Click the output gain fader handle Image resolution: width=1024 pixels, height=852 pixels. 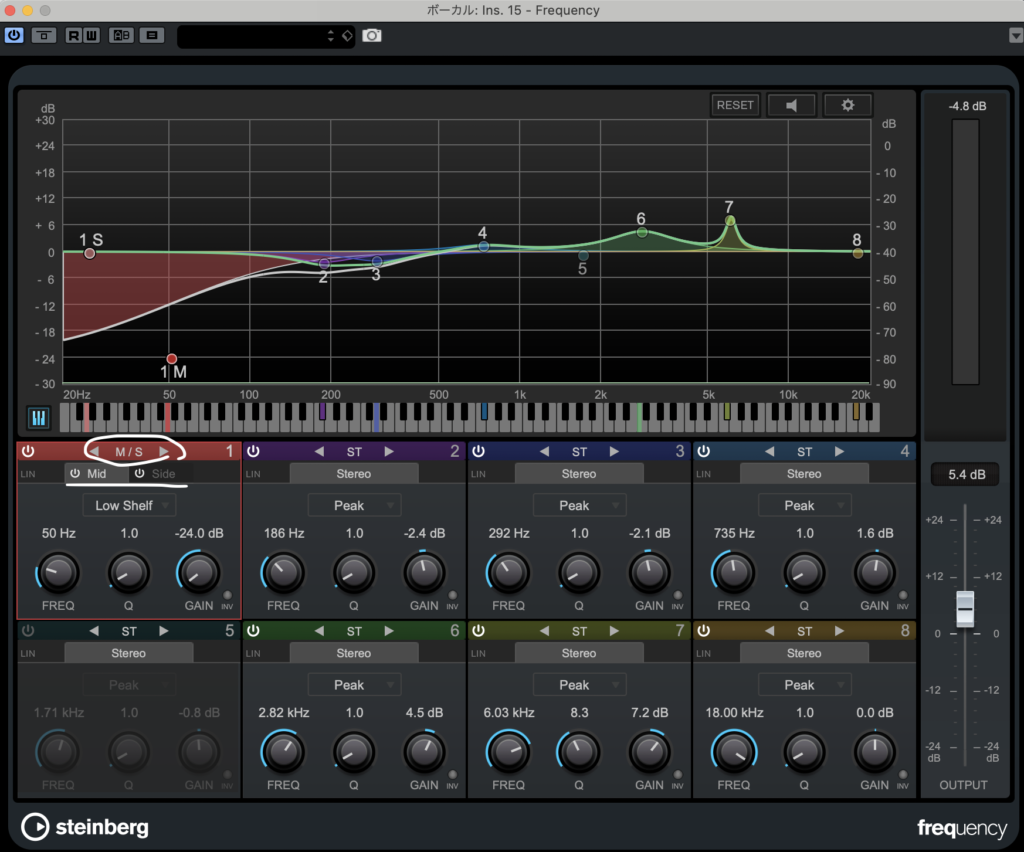coord(964,608)
